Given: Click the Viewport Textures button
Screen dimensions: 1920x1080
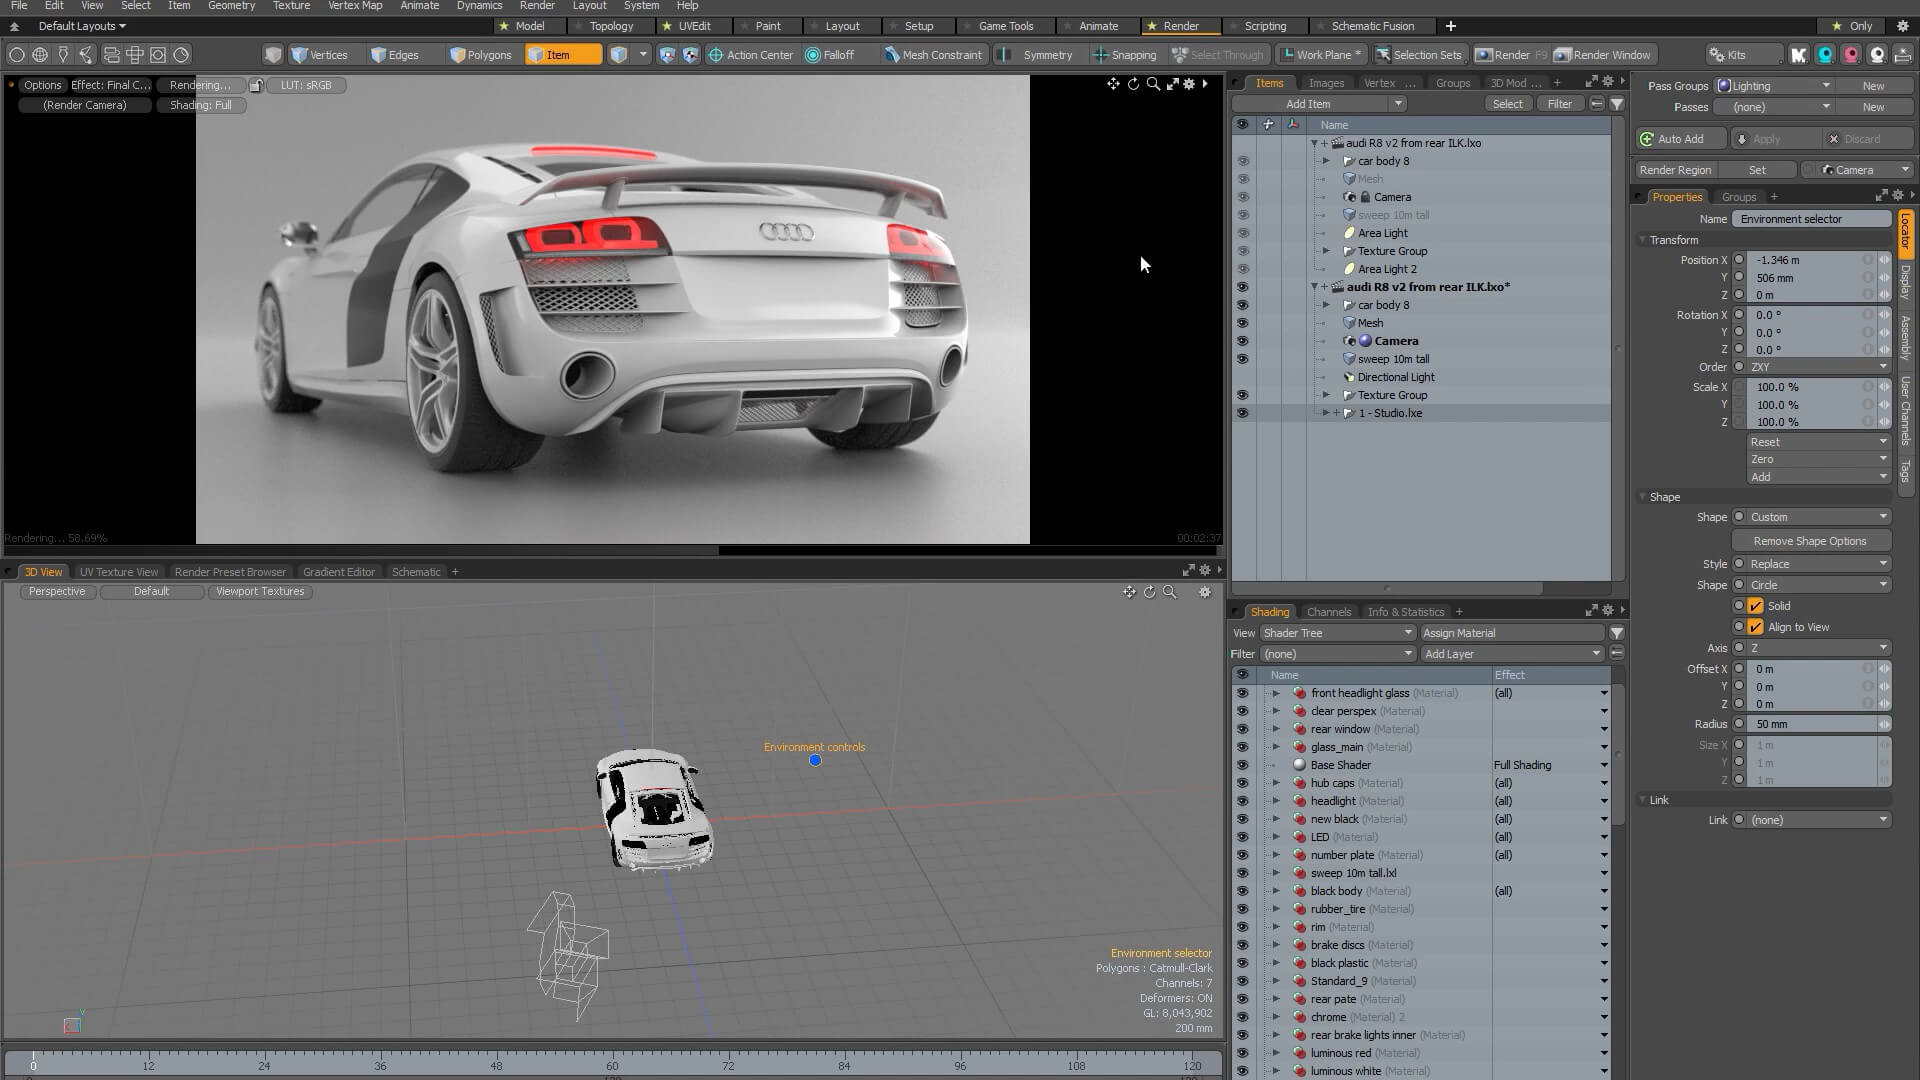Looking at the screenshot, I should (x=260, y=592).
